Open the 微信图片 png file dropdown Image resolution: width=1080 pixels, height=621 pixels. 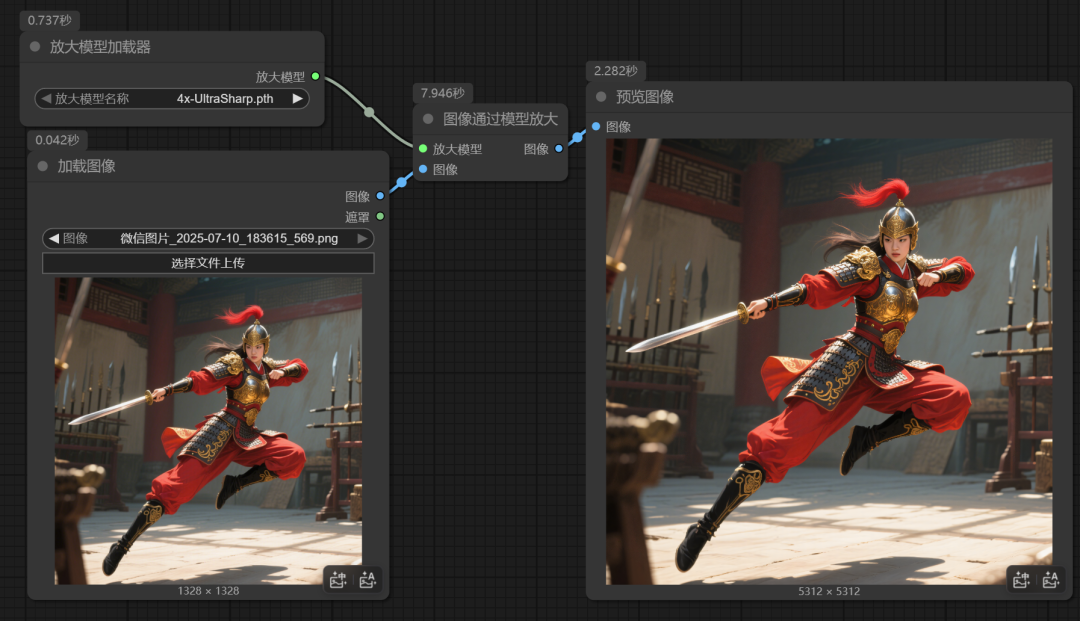point(208,238)
